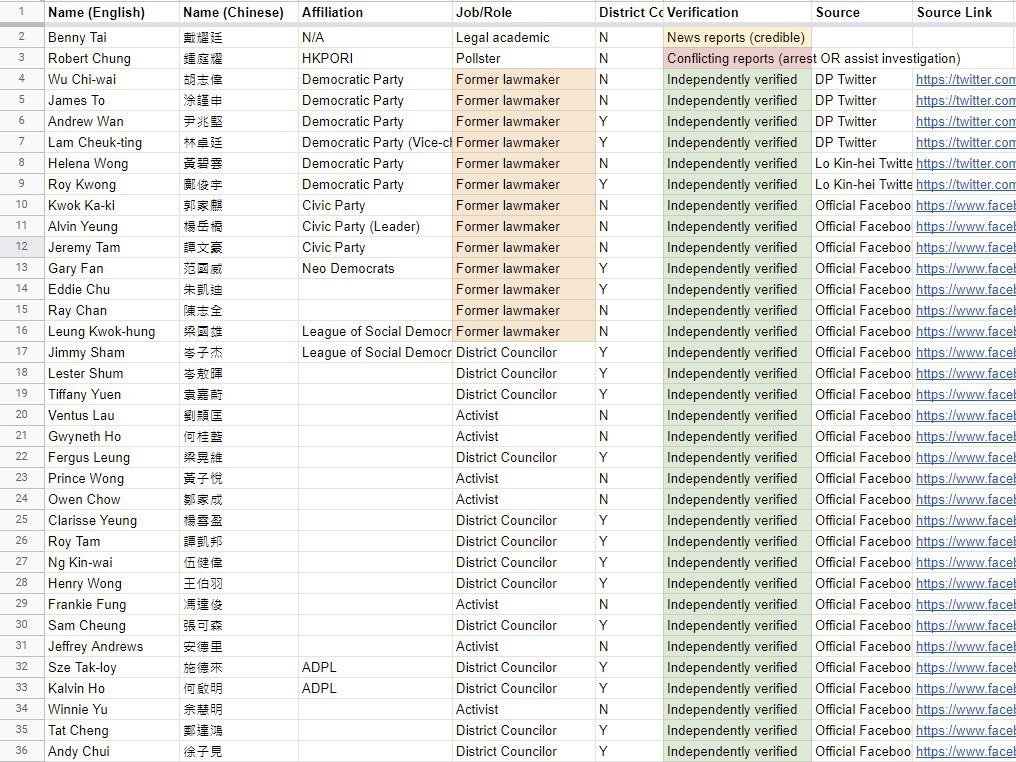
Task: Click the 'Source Link' header cell
Action: coord(964,12)
